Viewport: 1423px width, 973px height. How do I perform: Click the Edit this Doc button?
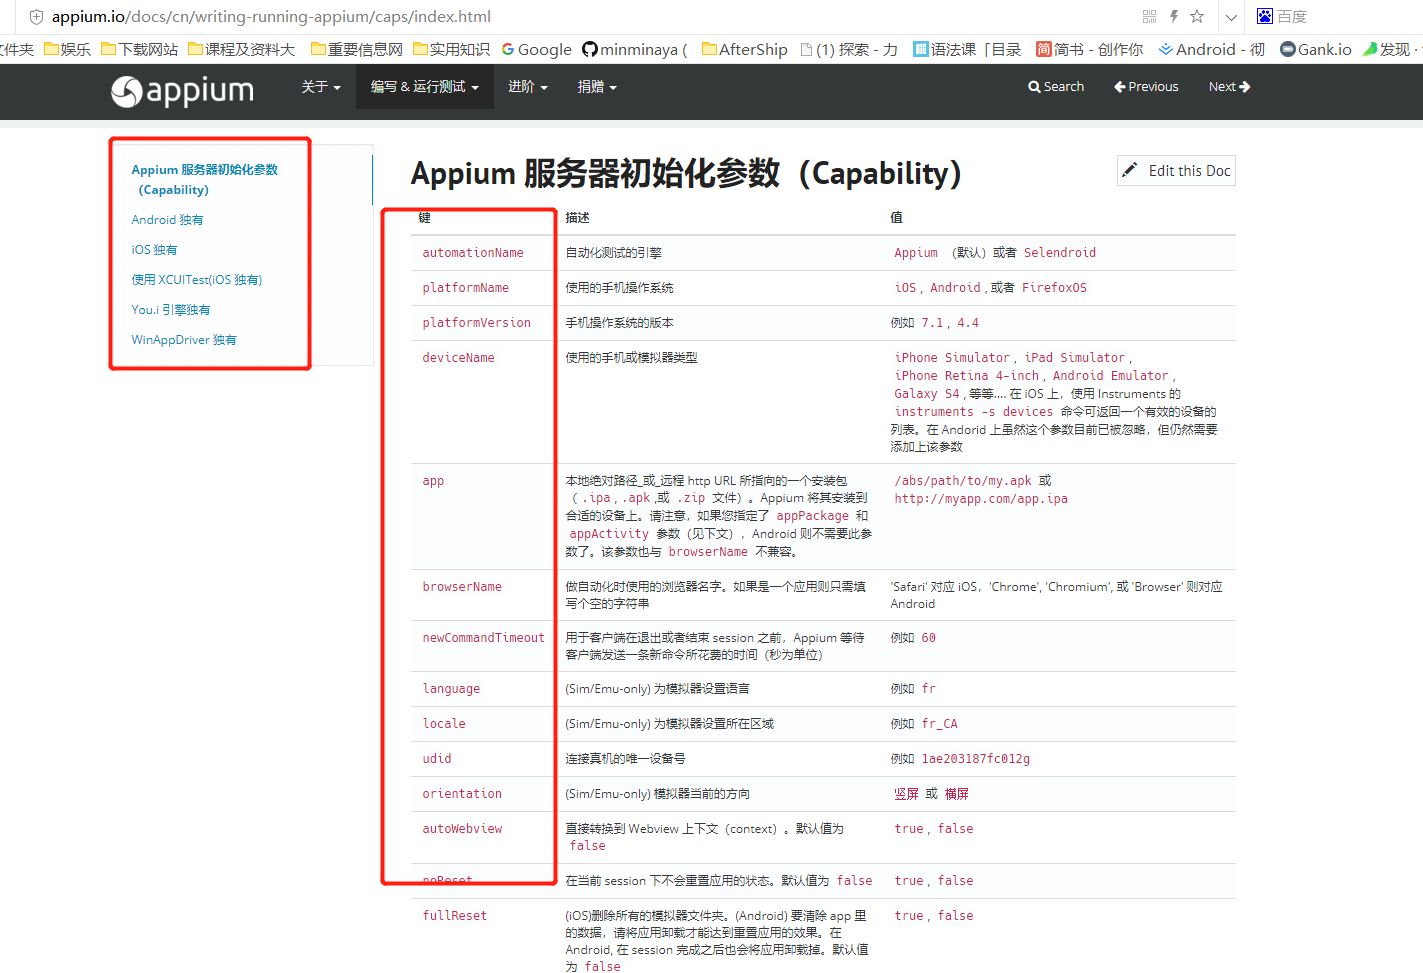click(x=1175, y=170)
